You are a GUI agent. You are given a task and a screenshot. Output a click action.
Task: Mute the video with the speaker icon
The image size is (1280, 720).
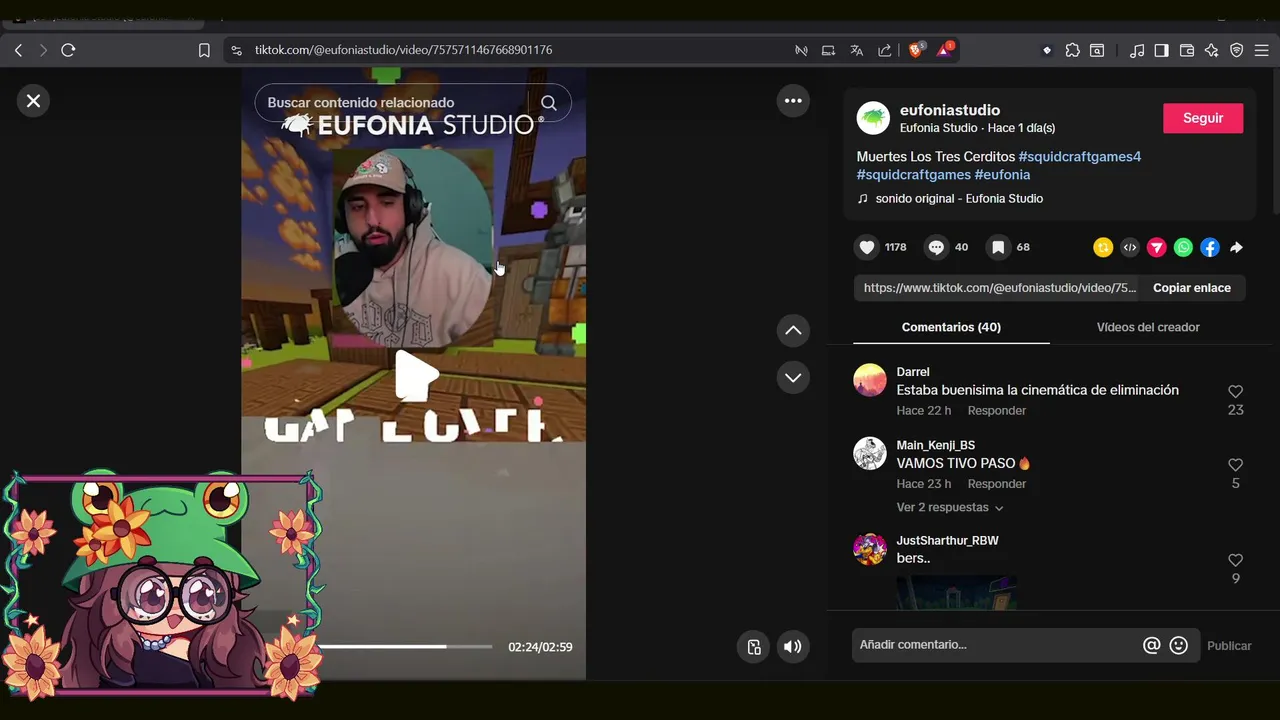793,646
